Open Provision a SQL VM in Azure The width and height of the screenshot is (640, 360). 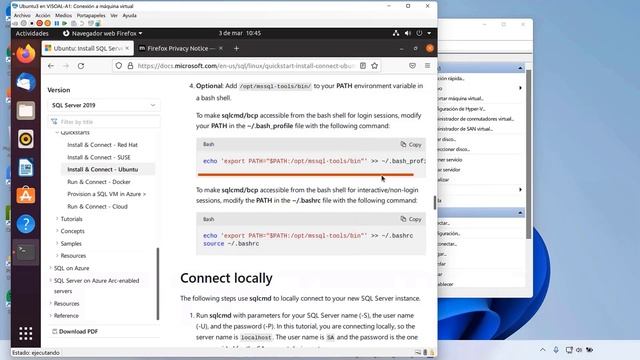point(107,194)
